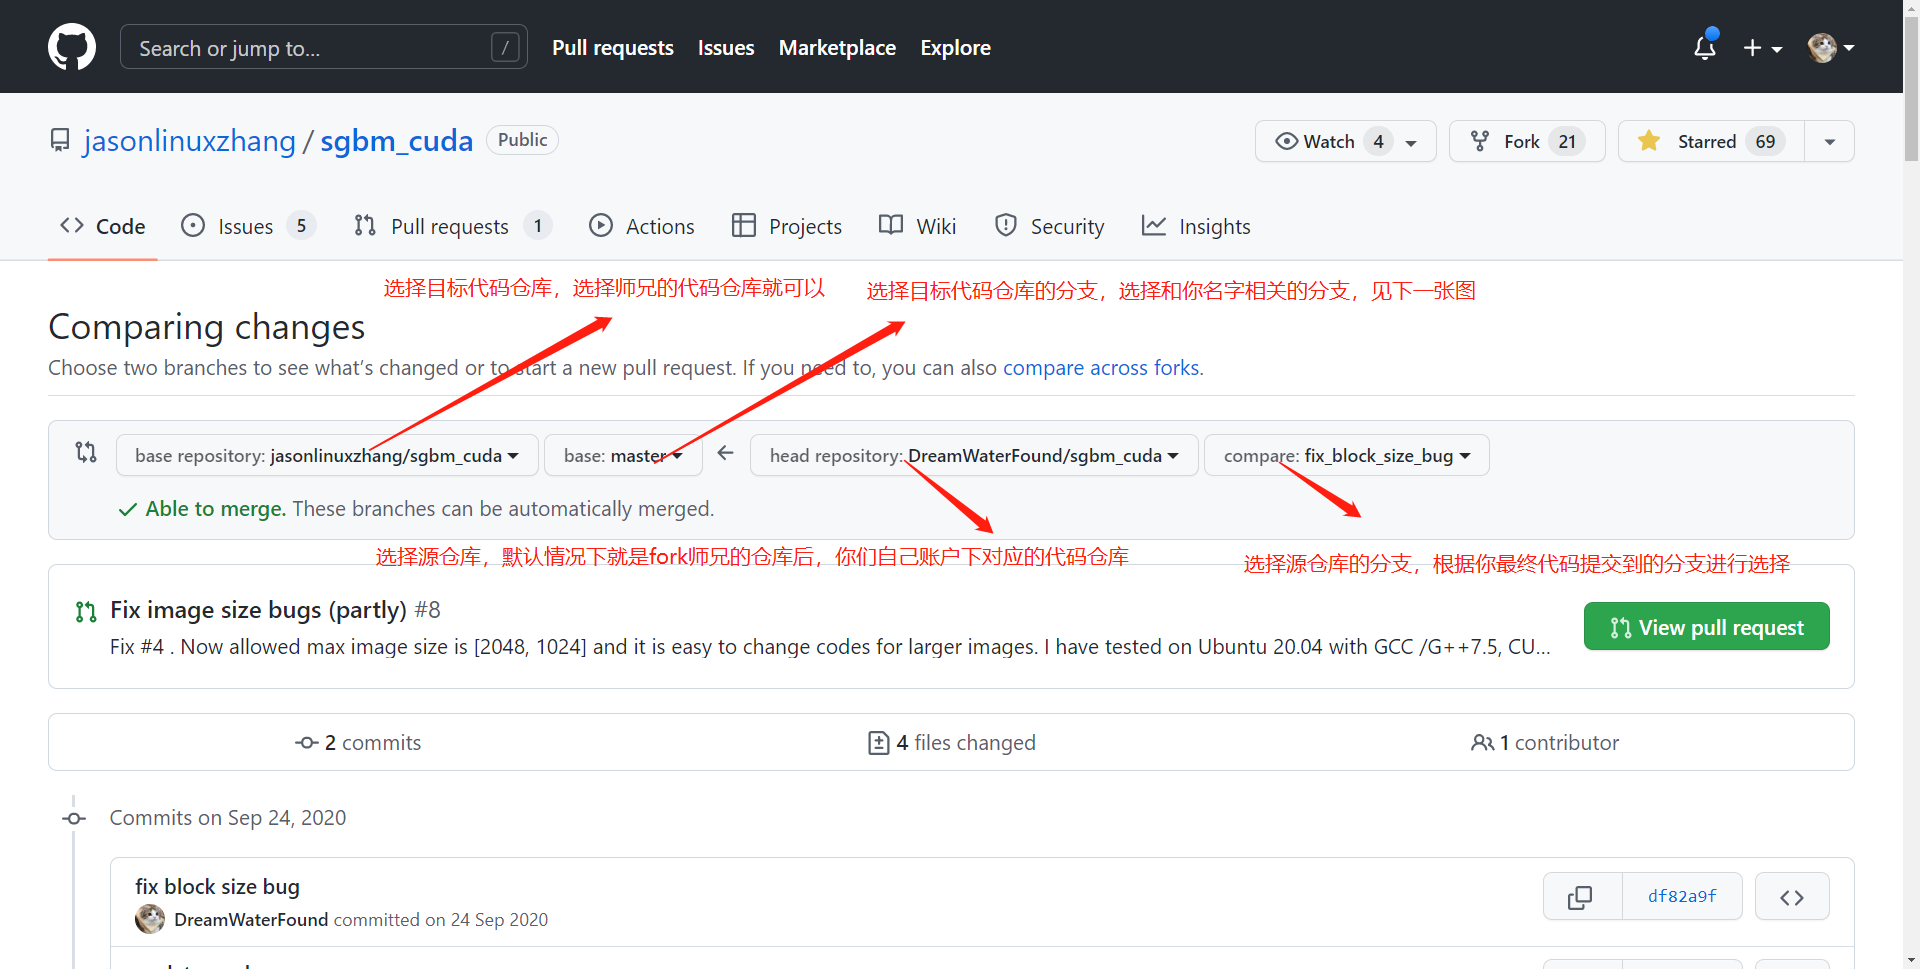The image size is (1920, 969).
Task: Click the Public visibility badge
Action: [522, 140]
